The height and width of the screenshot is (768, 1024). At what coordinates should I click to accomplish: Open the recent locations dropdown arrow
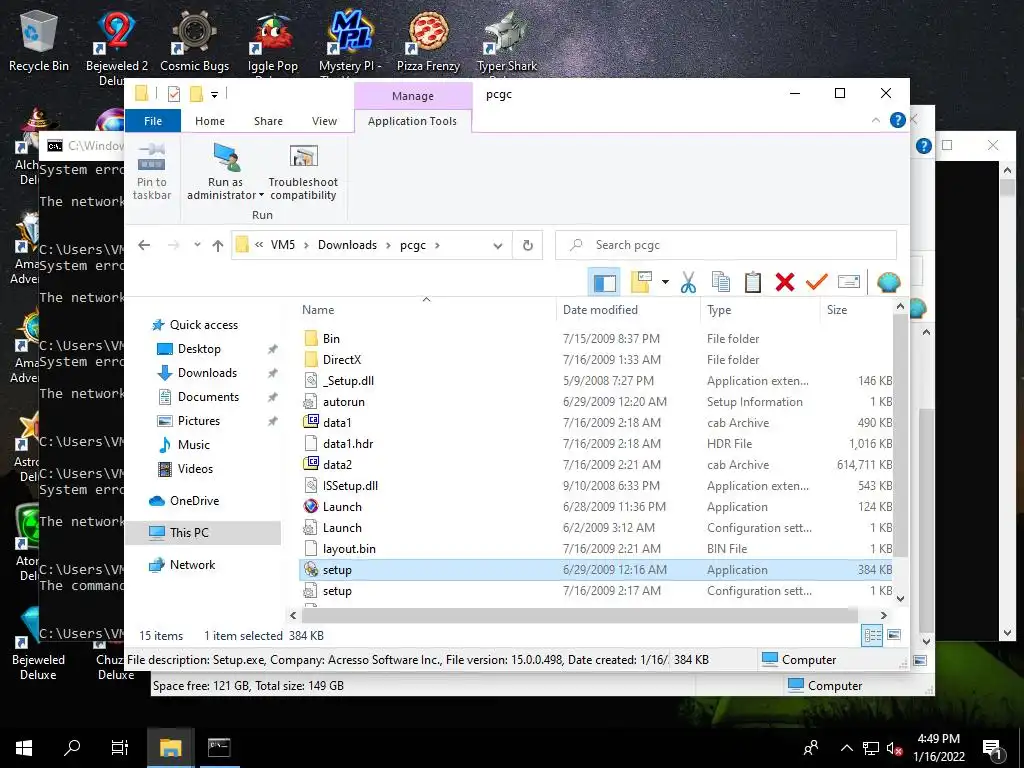197,245
